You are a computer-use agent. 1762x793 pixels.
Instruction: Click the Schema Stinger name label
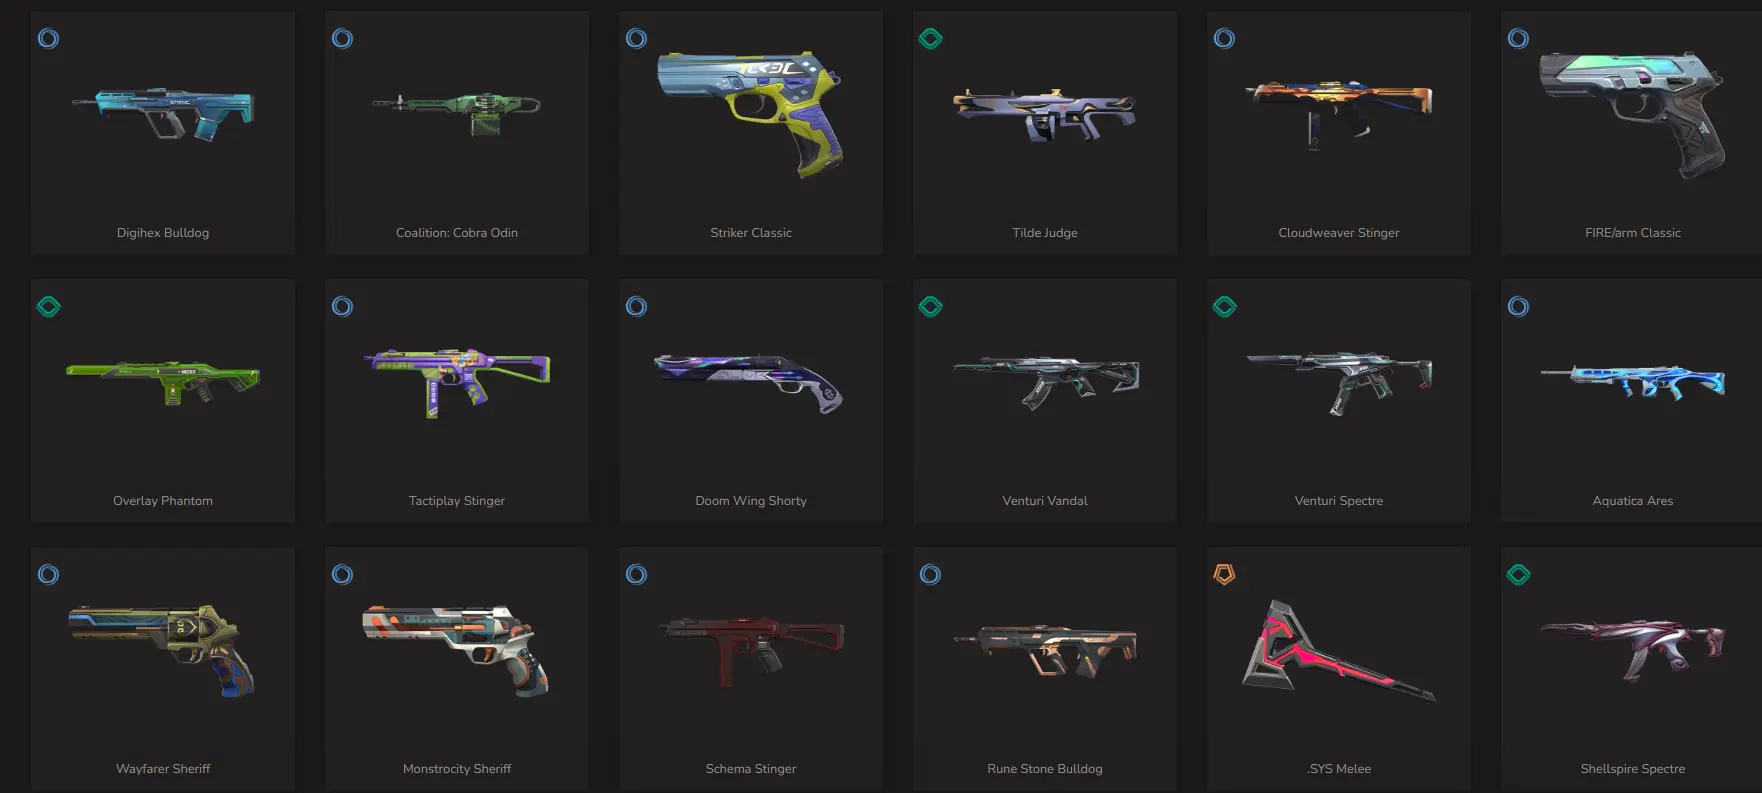click(751, 769)
